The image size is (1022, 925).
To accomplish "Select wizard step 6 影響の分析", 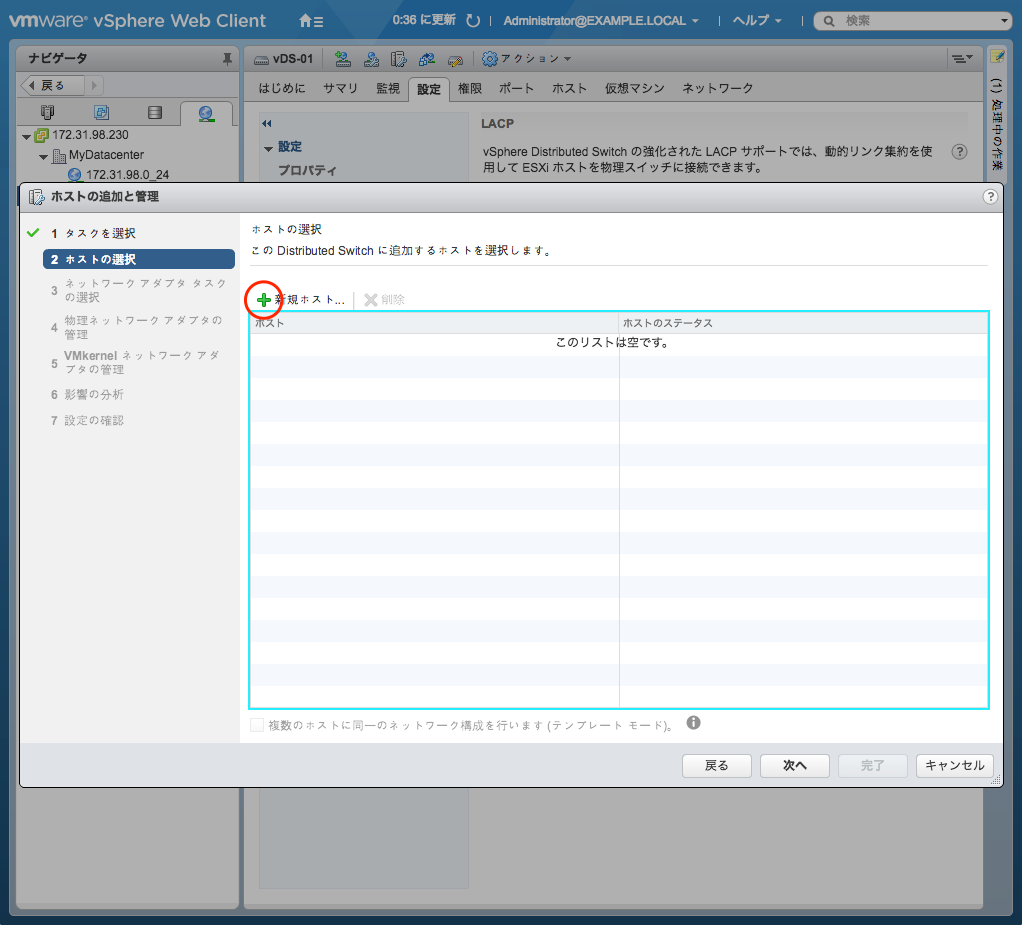I will click(87, 394).
